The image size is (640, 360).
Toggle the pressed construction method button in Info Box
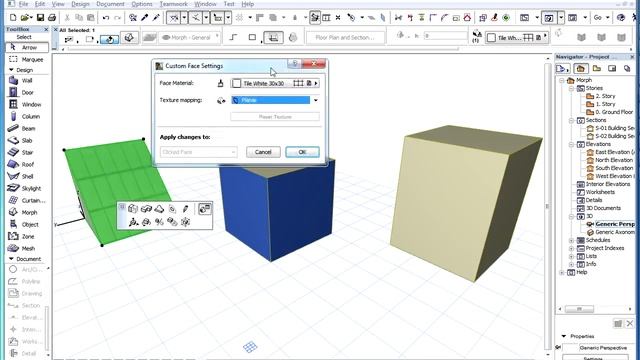[x=273, y=38]
